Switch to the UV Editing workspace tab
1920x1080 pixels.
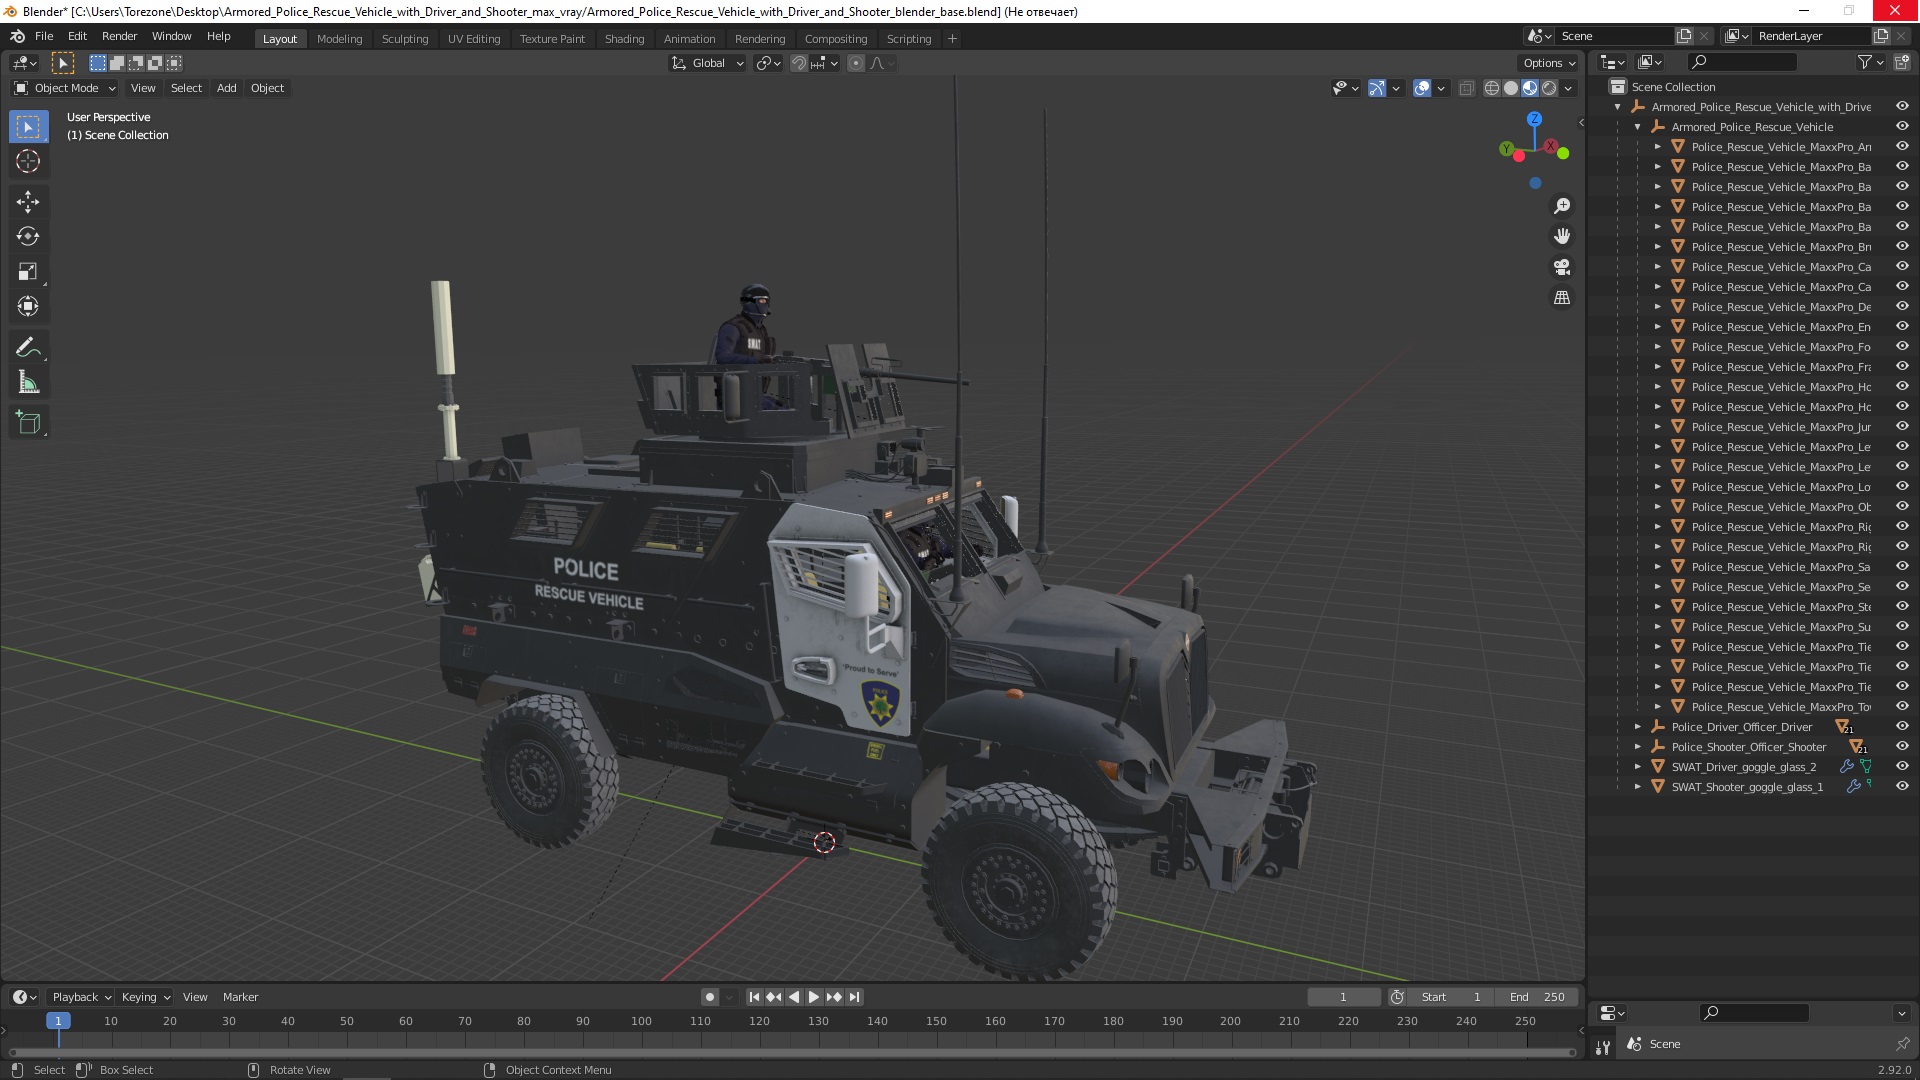coord(474,39)
